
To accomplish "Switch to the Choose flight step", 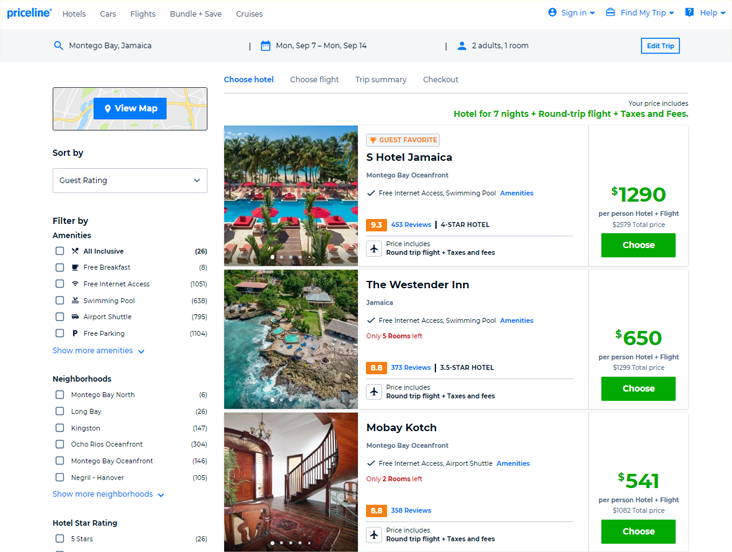I will tap(314, 79).
